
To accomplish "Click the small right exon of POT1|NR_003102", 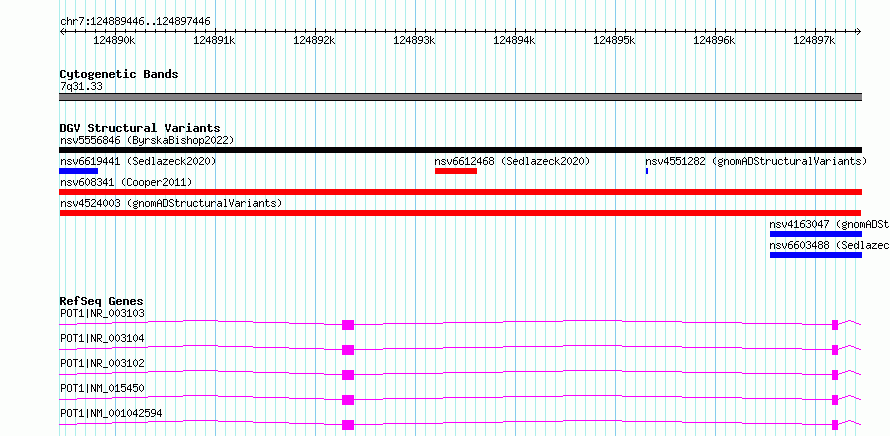I will [x=835, y=375].
